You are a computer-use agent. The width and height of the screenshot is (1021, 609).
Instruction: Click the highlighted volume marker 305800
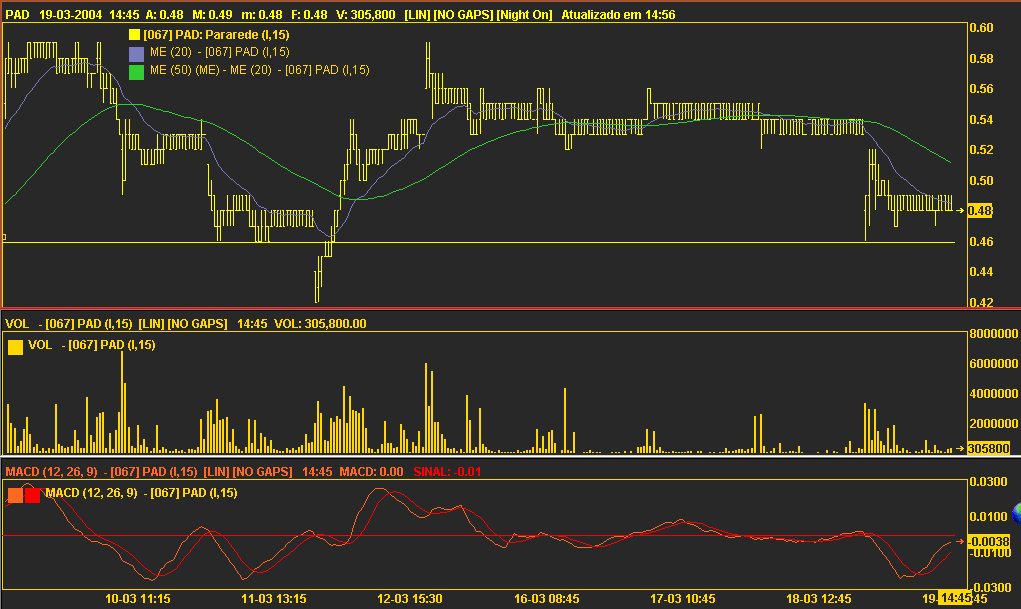click(x=988, y=448)
